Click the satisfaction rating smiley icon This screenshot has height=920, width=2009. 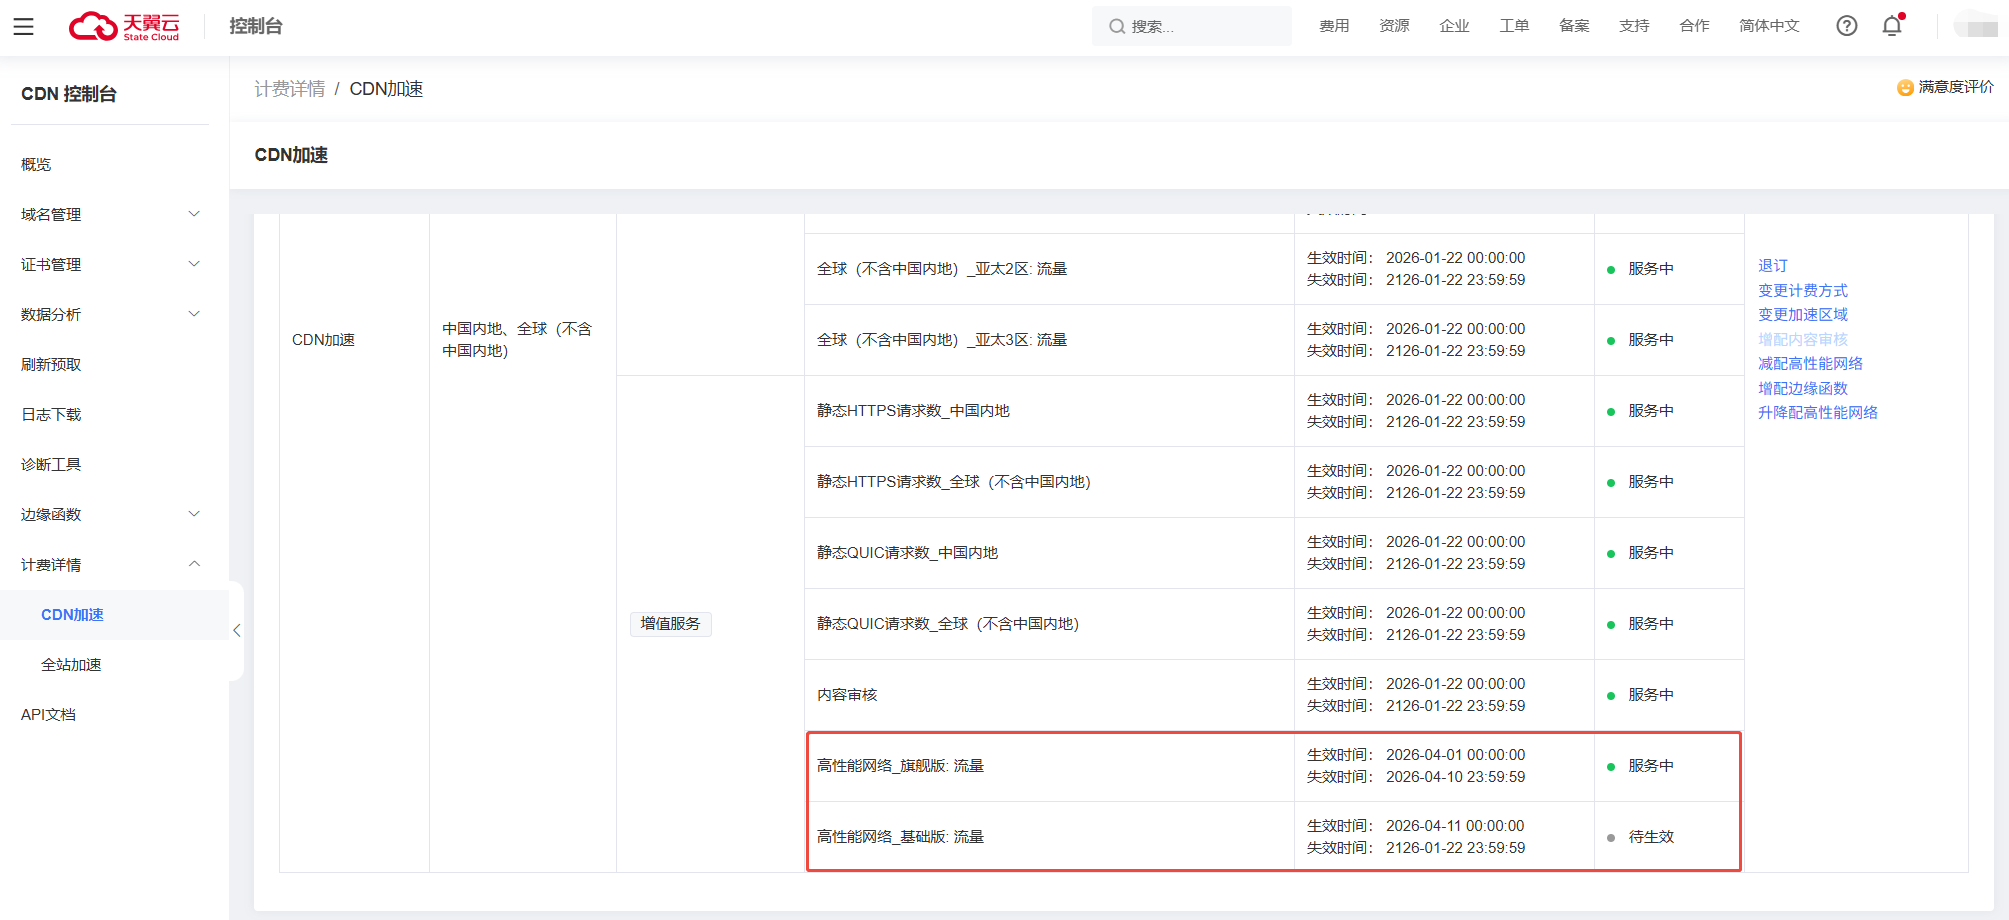click(x=1905, y=88)
